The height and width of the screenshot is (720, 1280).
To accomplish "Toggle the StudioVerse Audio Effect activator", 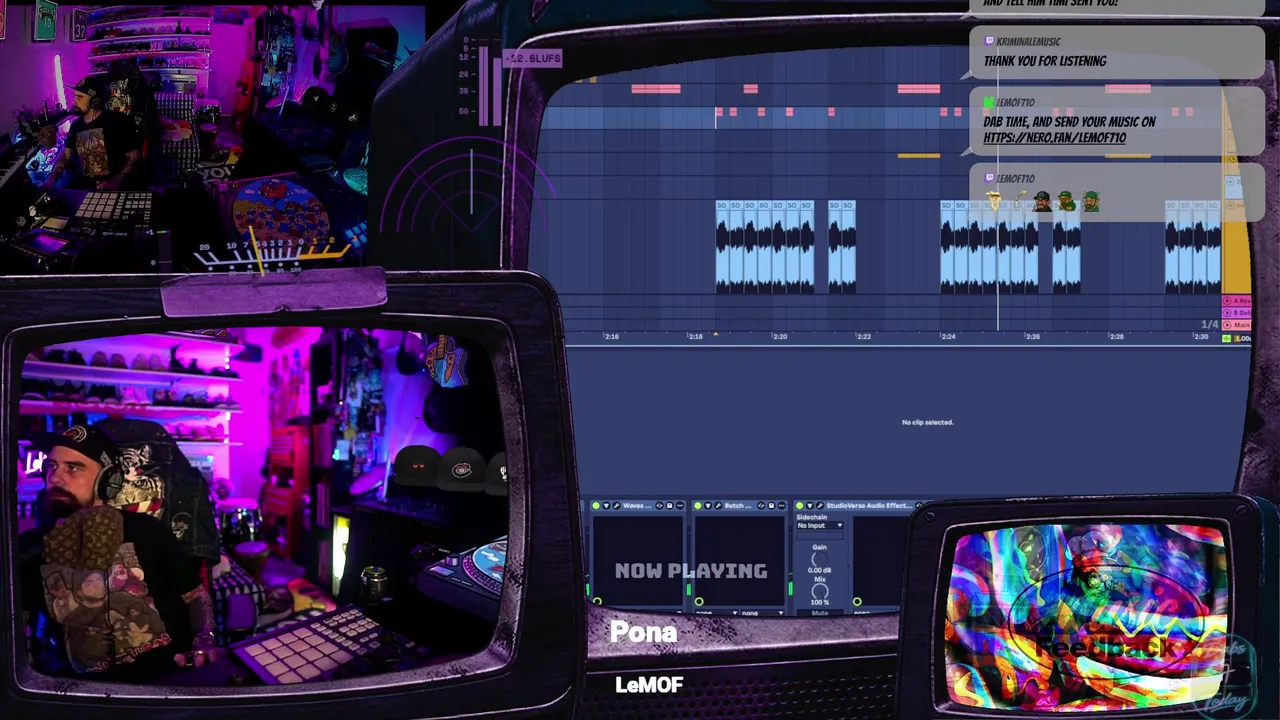I will [799, 506].
